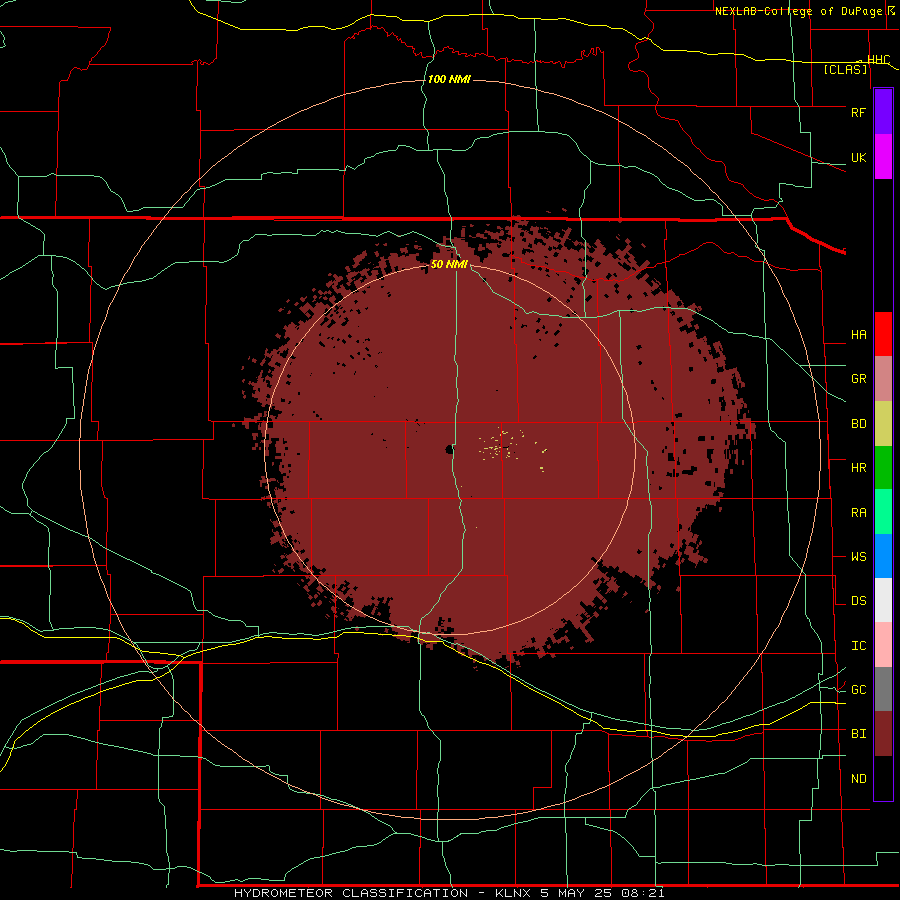Click the 50 NMI range ring label
Image resolution: width=900 pixels, height=900 pixels.
tap(449, 264)
